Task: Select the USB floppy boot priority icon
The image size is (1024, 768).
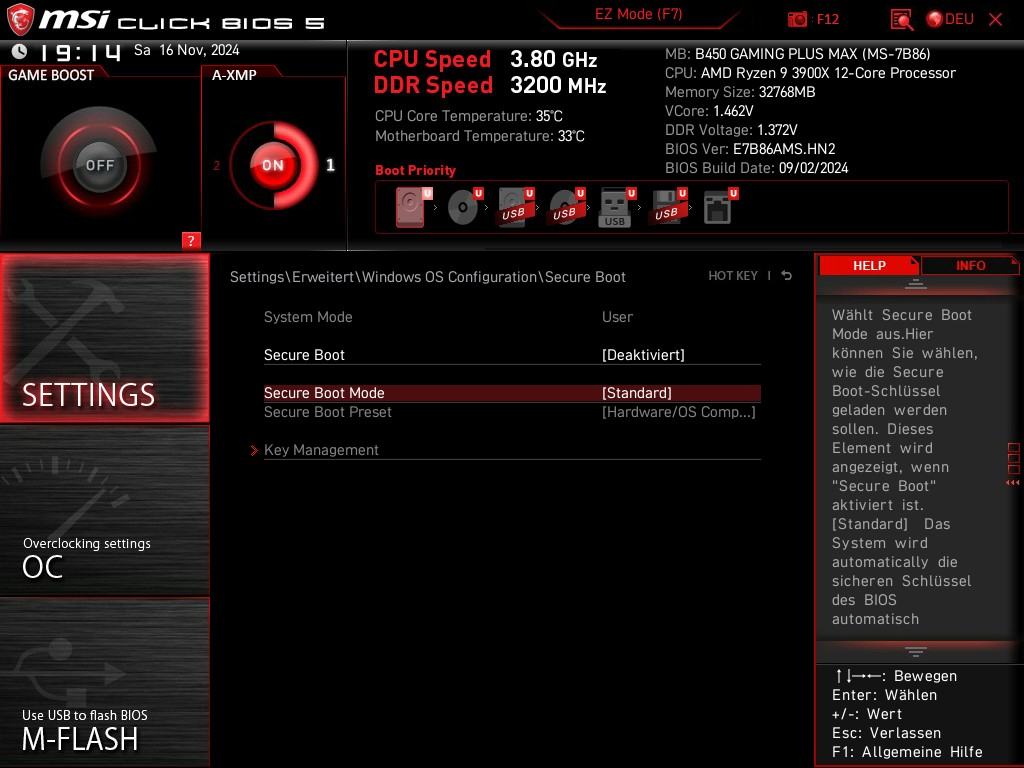Action: click(x=668, y=207)
